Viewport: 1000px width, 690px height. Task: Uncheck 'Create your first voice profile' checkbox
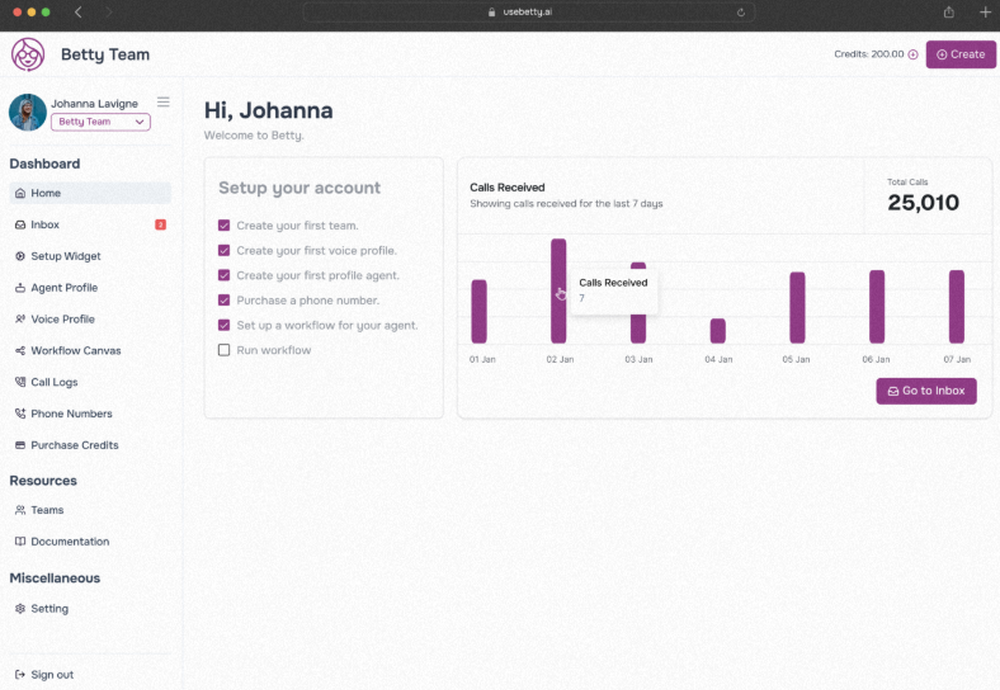click(x=224, y=250)
